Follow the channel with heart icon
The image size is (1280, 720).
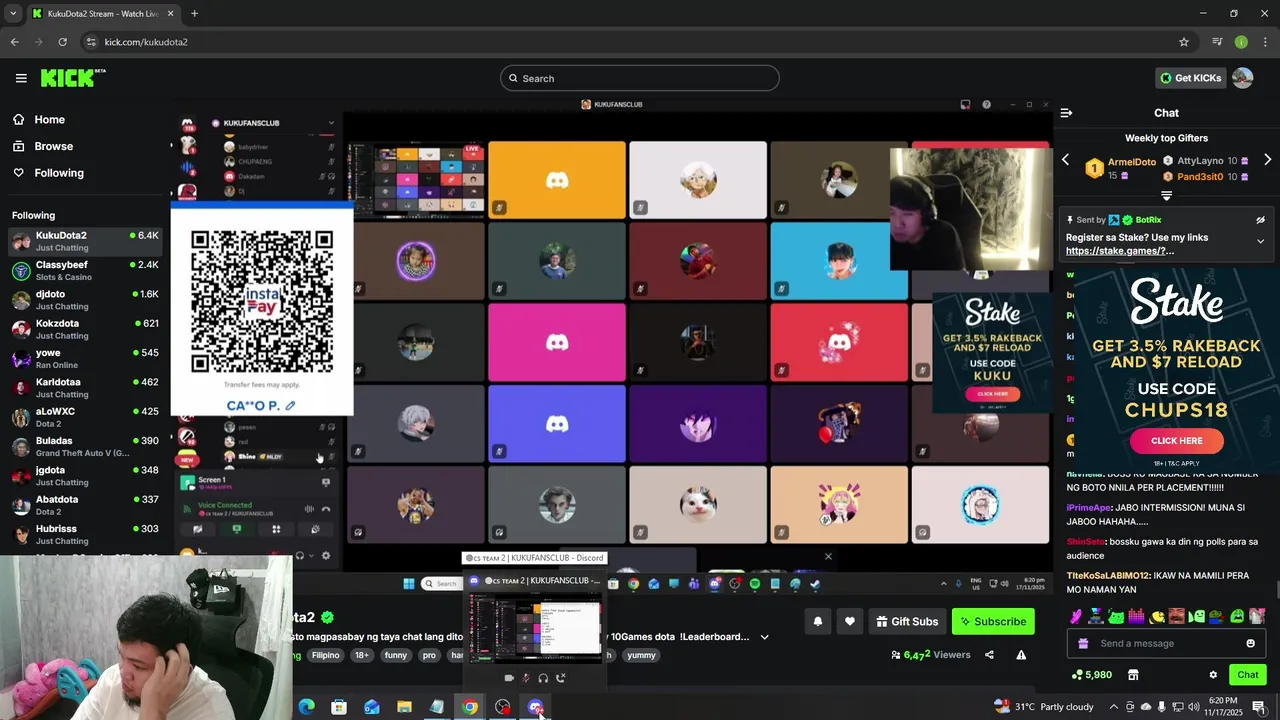point(850,621)
